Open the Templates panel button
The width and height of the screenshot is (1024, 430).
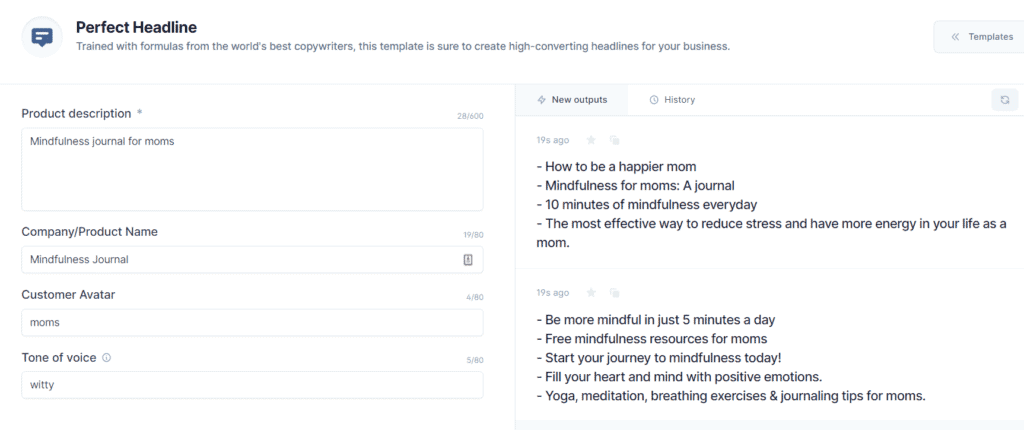click(x=980, y=37)
